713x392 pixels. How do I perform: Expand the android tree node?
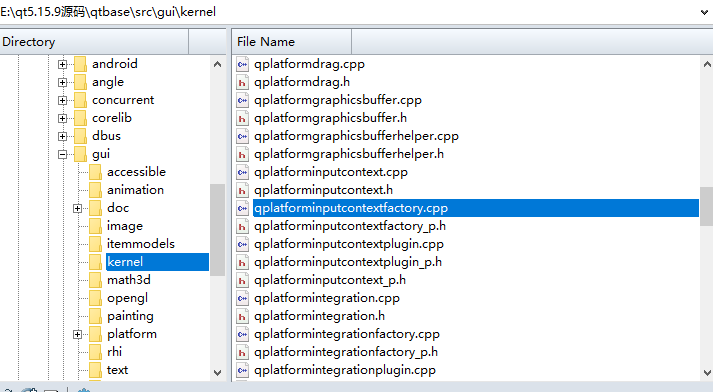point(62,65)
